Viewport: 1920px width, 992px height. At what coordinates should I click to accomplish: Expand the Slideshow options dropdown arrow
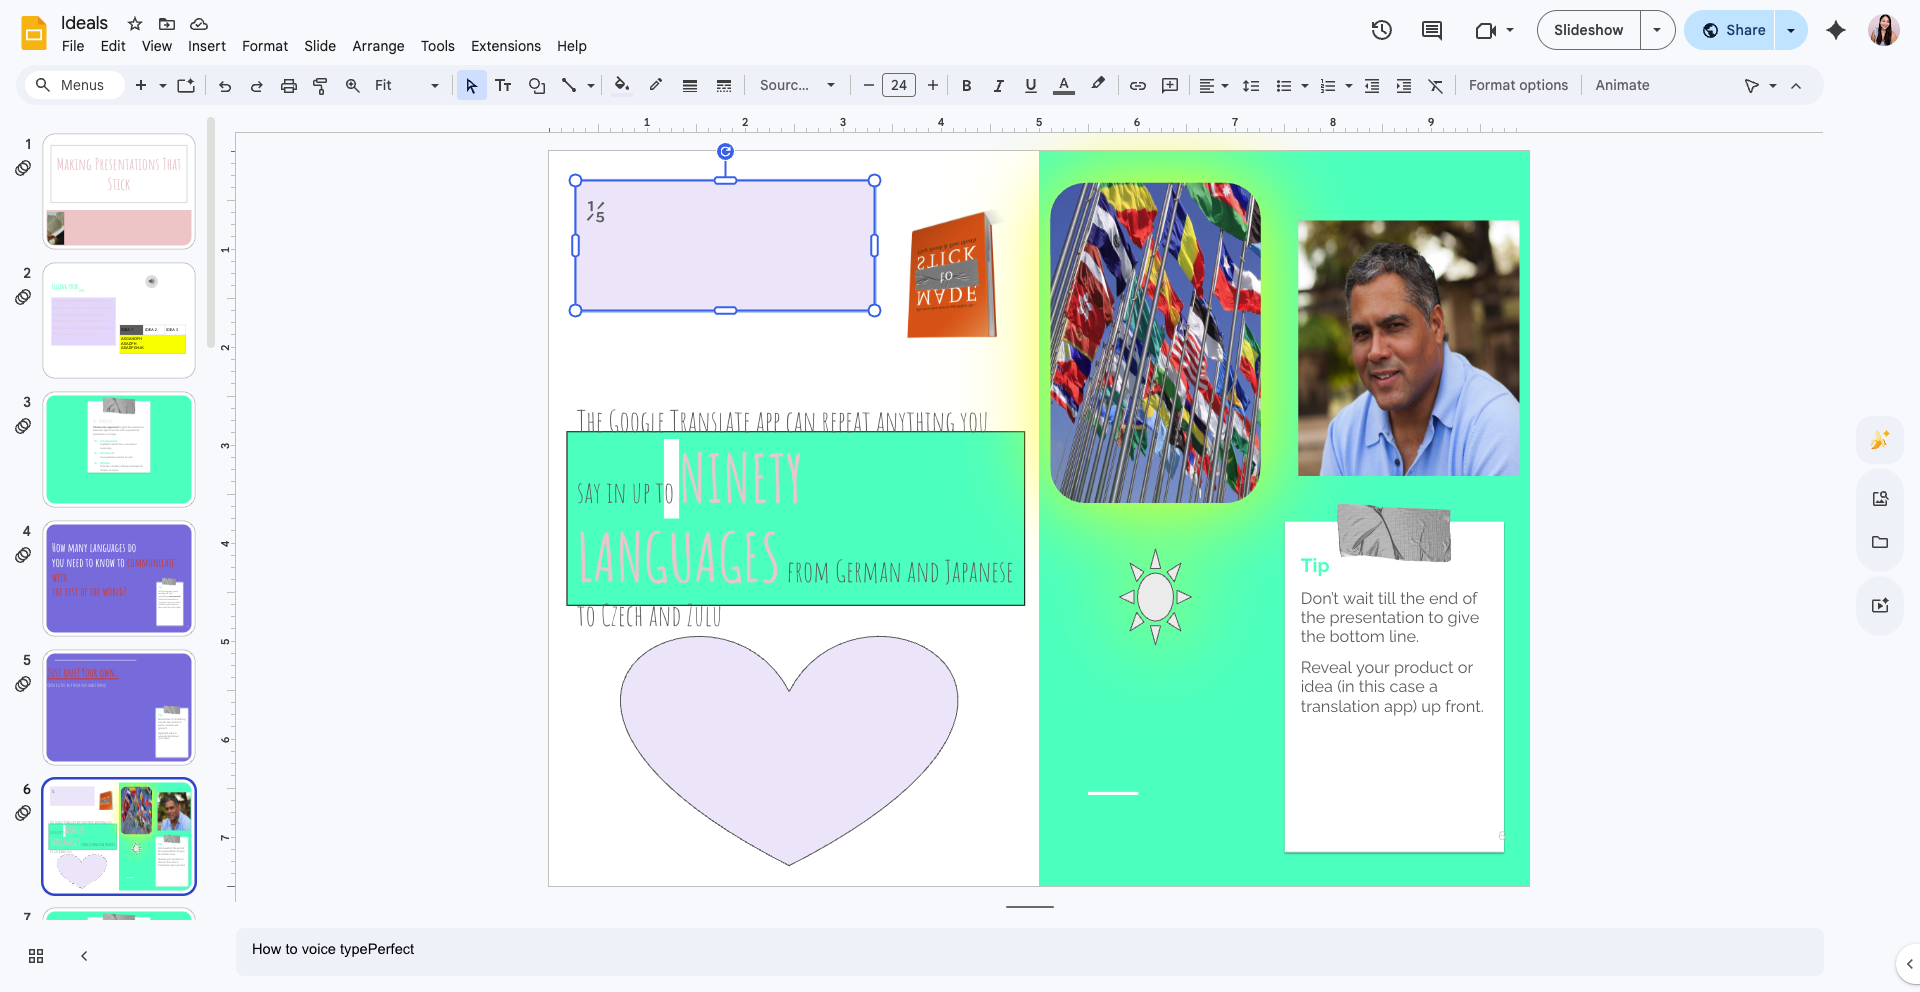click(x=1657, y=30)
